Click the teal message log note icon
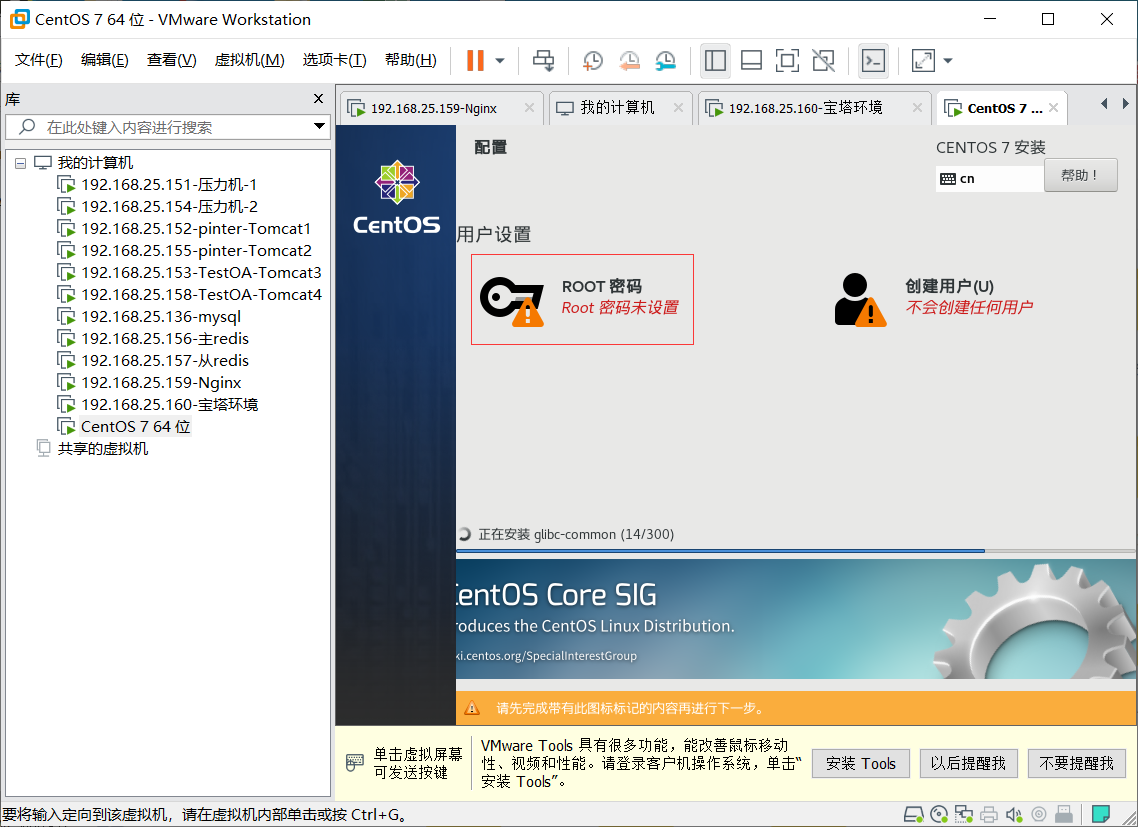This screenshot has height=827, width=1138. (x=1101, y=814)
